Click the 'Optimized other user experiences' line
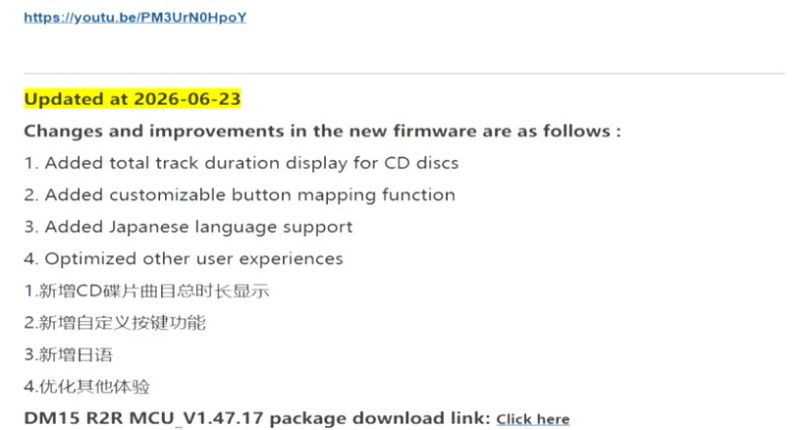Image resolution: width=810 pixels, height=430 pixels. click(x=183, y=258)
